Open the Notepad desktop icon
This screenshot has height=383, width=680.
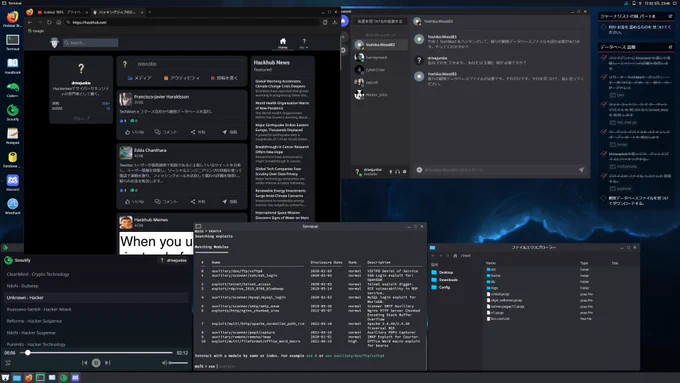(x=13, y=134)
